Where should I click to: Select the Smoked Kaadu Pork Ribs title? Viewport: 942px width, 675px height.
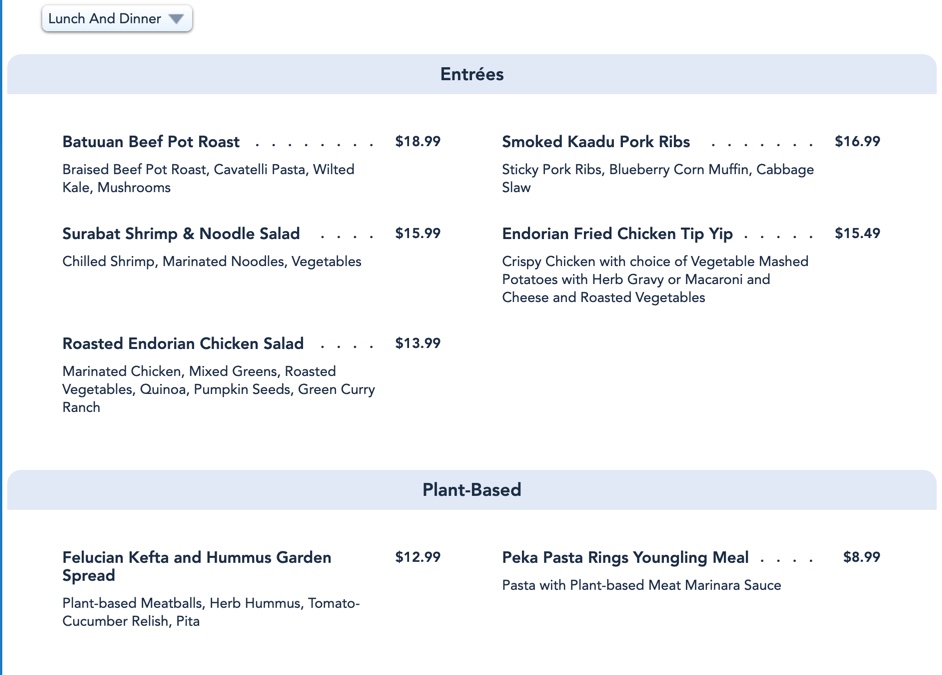(x=596, y=142)
